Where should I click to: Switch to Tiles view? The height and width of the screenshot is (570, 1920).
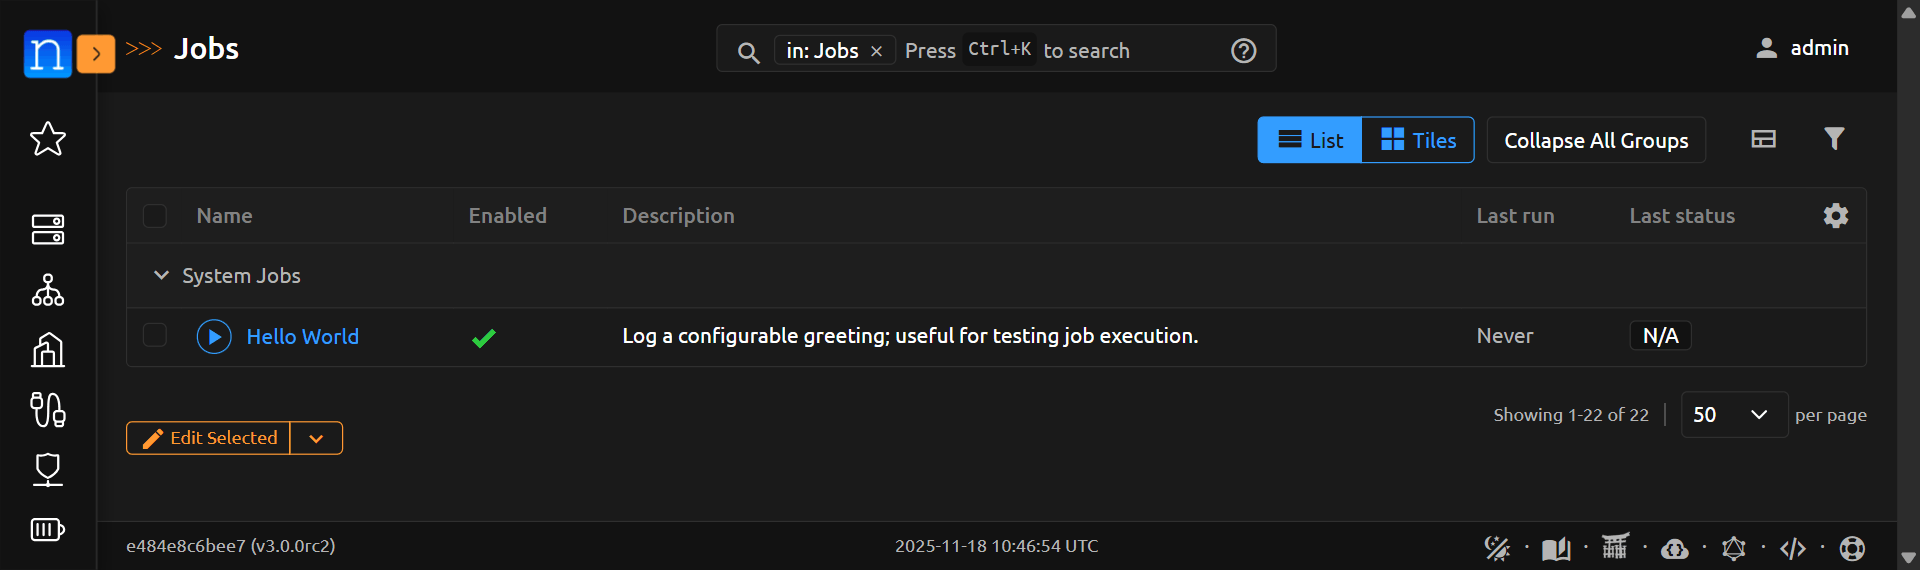[x=1418, y=140]
